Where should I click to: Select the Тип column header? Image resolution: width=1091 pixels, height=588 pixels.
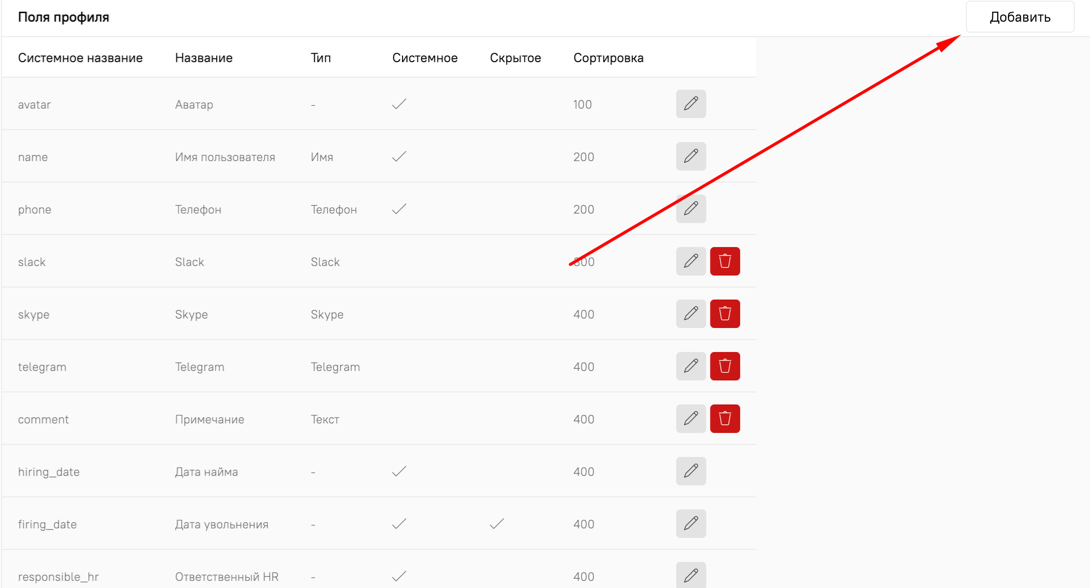tap(320, 58)
